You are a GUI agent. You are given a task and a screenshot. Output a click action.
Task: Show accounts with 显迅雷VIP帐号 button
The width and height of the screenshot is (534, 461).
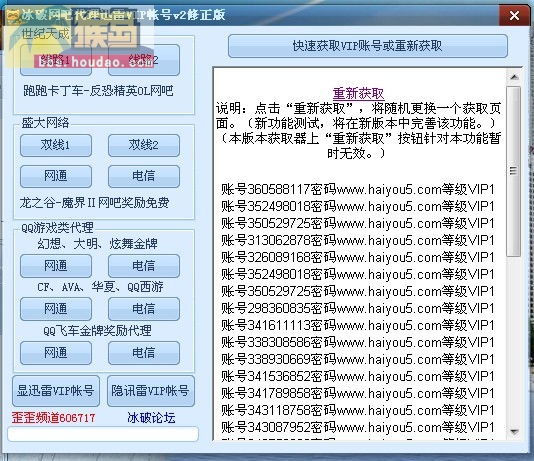pyautogui.click(x=56, y=391)
